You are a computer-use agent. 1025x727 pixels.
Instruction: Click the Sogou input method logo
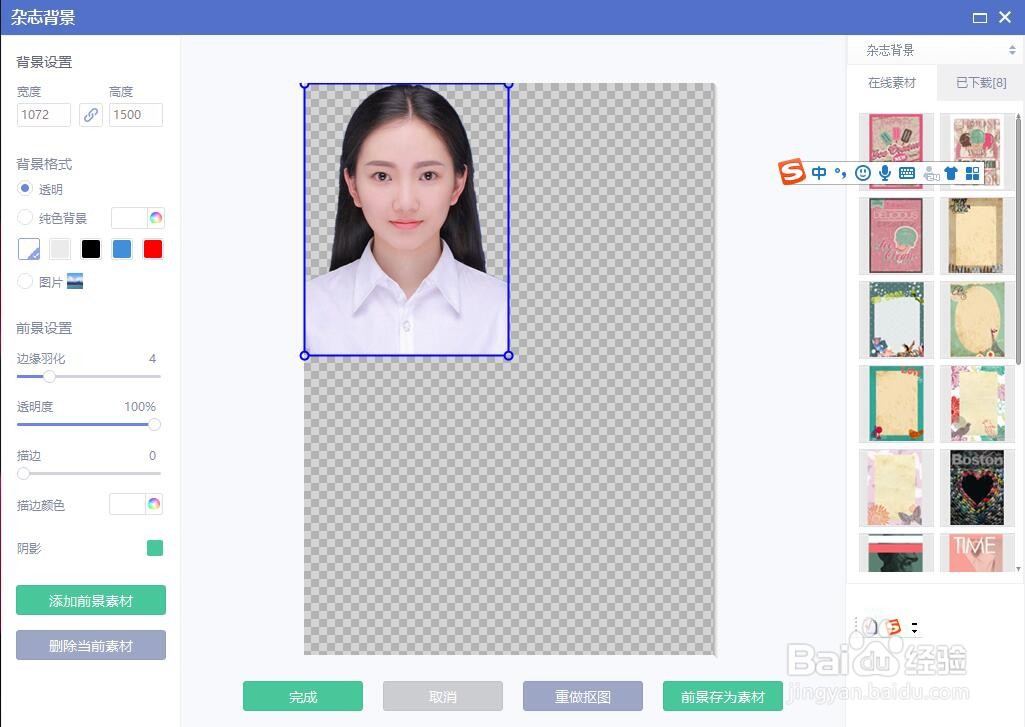(x=791, y=172)
